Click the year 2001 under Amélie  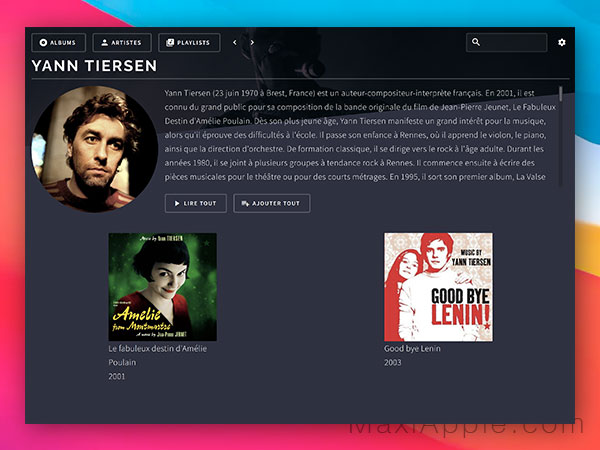117,377
